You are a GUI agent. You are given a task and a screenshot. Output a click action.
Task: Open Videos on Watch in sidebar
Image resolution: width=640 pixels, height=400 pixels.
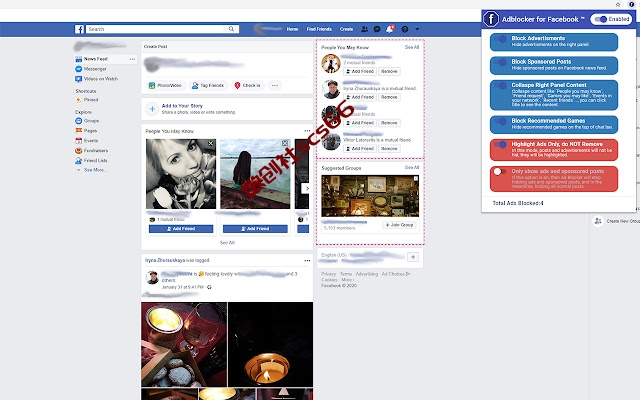tap(100, 79)
